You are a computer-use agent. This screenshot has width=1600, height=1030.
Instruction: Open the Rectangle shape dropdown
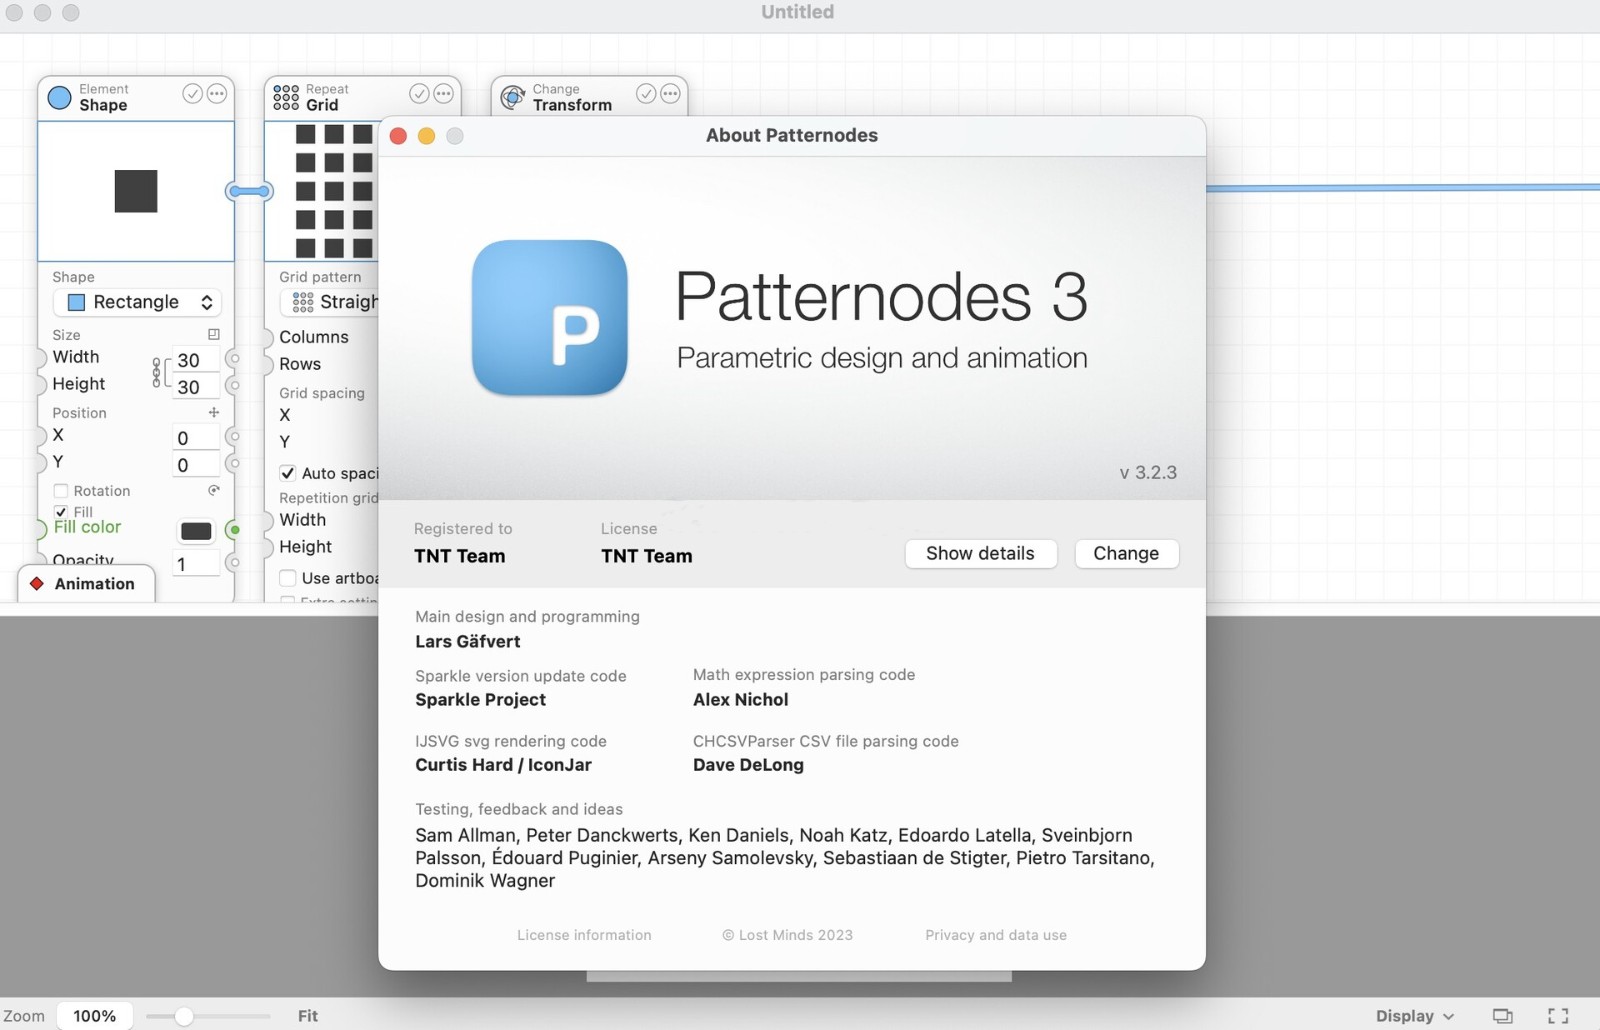pos(137,302)
